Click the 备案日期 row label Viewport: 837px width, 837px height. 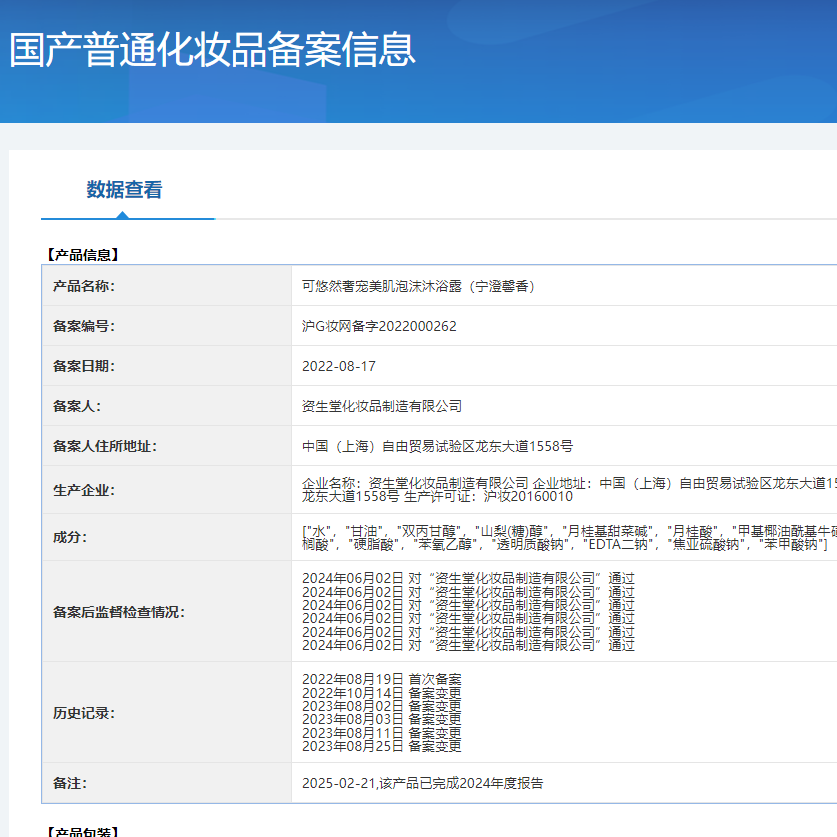pos(84,366)
